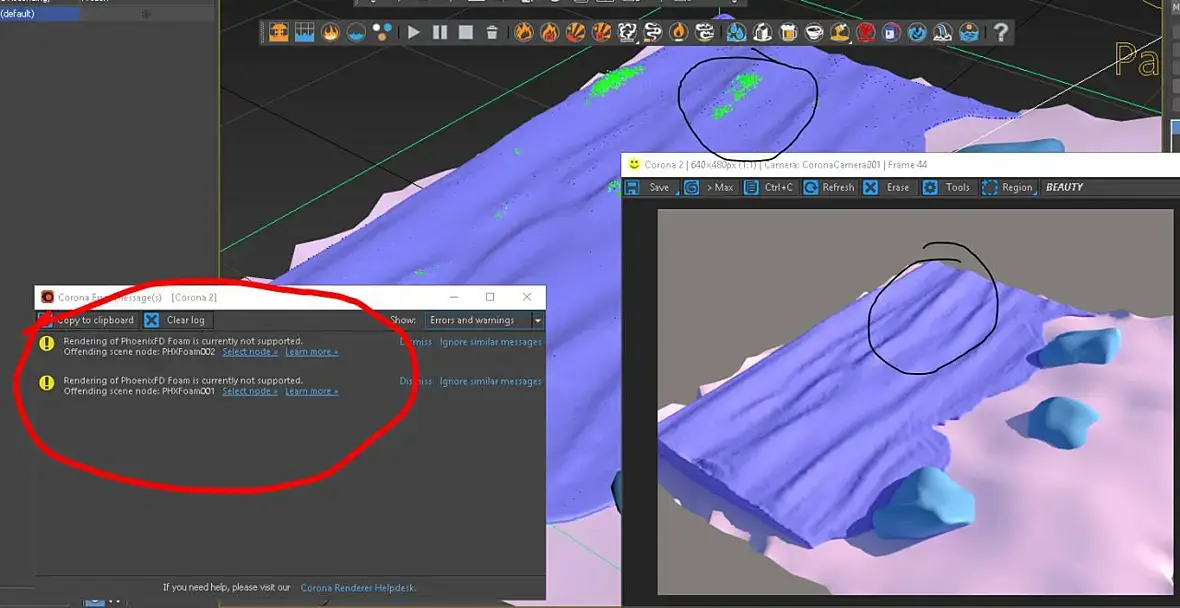Apply the ocean waves preset icon
This screenshot has height=608, width=1180.
969,32
